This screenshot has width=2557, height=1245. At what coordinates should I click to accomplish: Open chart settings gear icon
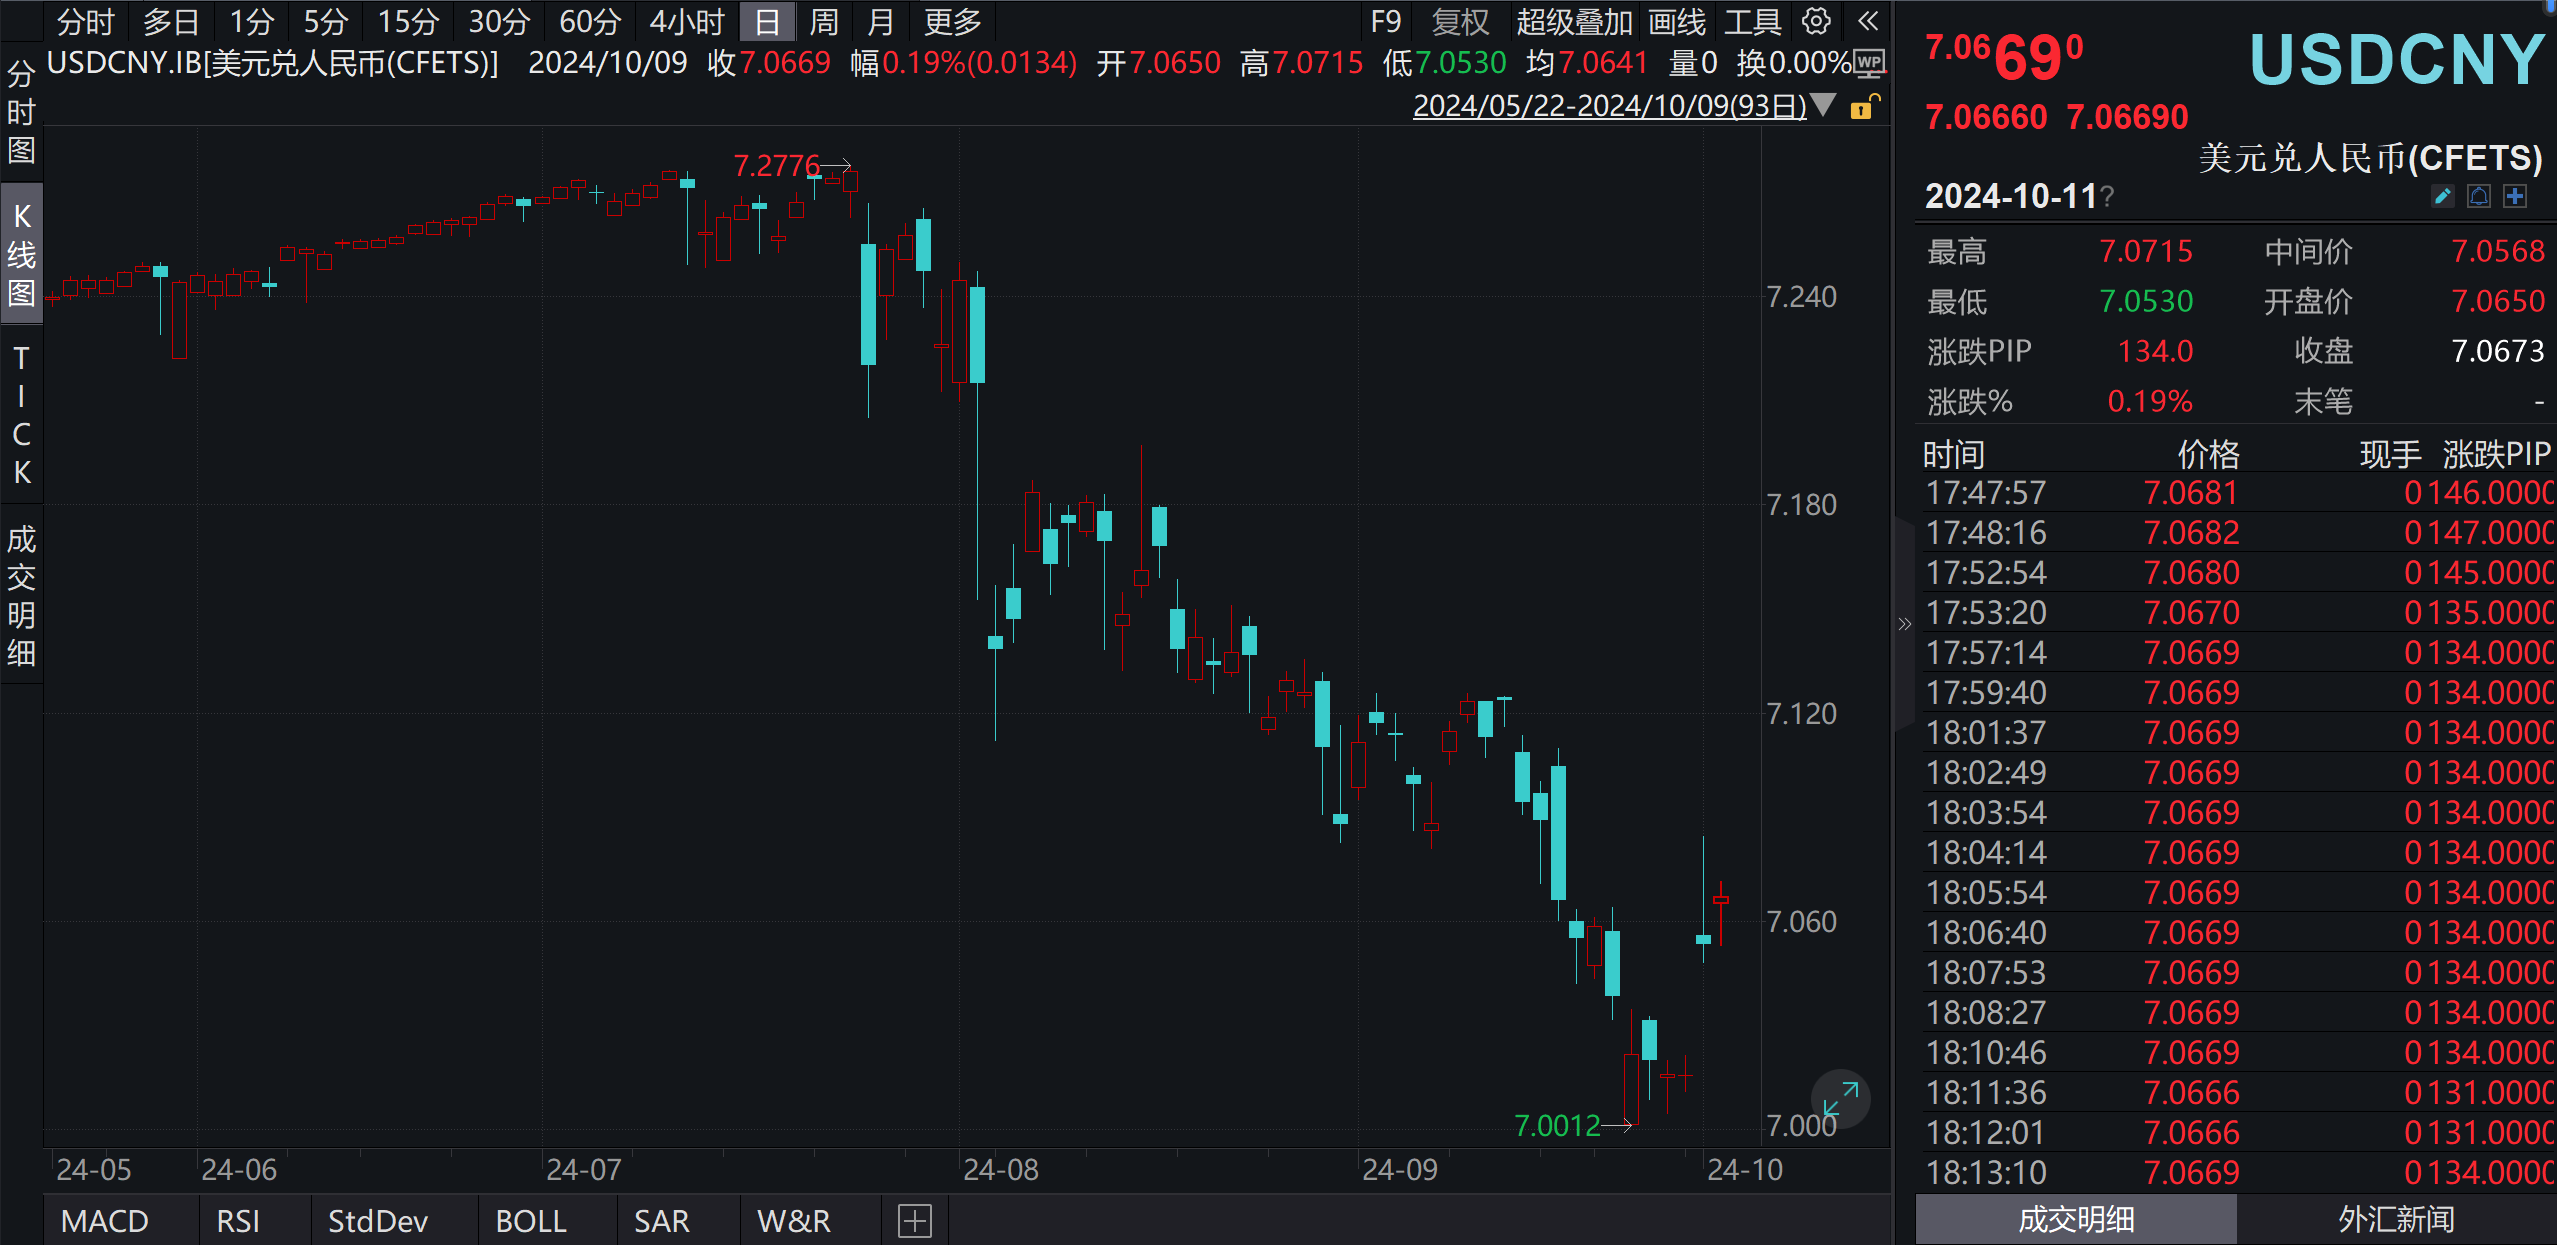[1816, 21]
